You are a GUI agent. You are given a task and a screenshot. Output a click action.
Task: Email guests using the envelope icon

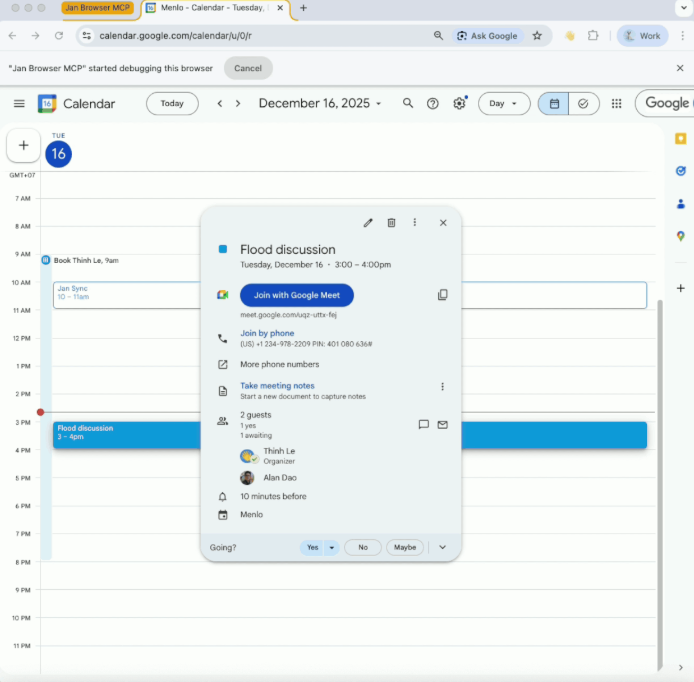[x=442, y=424]
